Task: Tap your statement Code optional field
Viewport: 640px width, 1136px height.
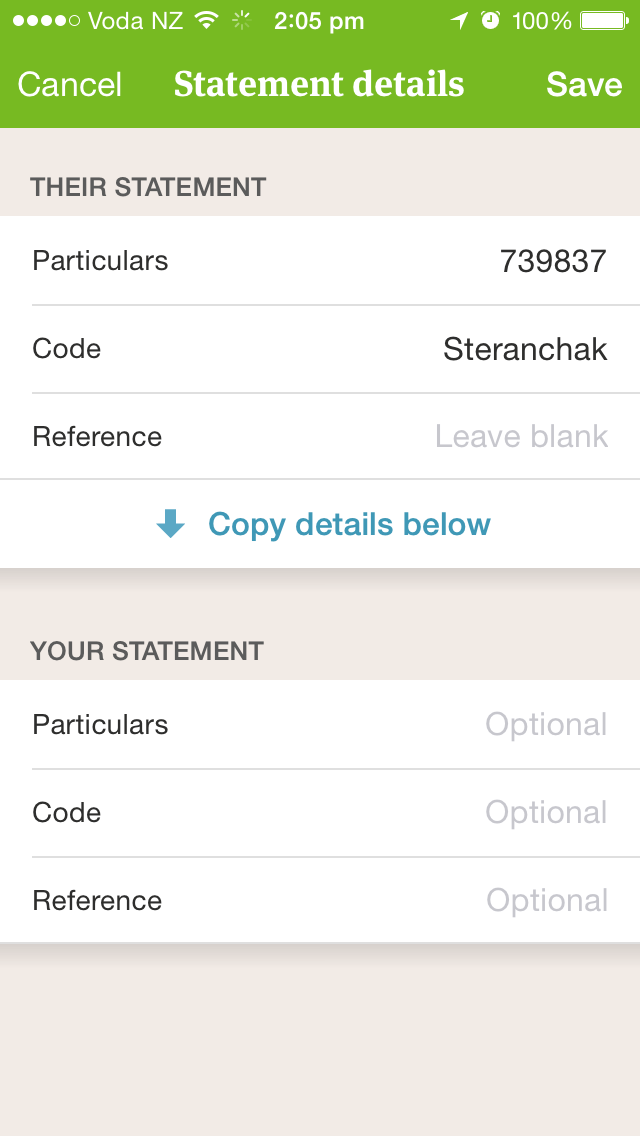Action: [320, 813]
